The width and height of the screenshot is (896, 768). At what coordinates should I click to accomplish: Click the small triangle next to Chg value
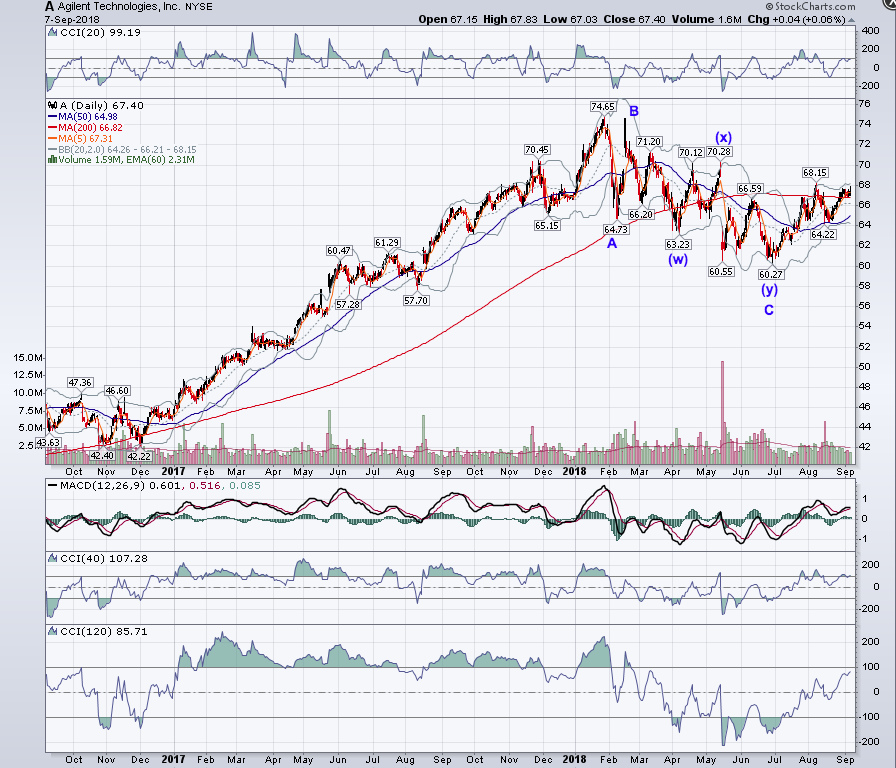pos(851,20)
